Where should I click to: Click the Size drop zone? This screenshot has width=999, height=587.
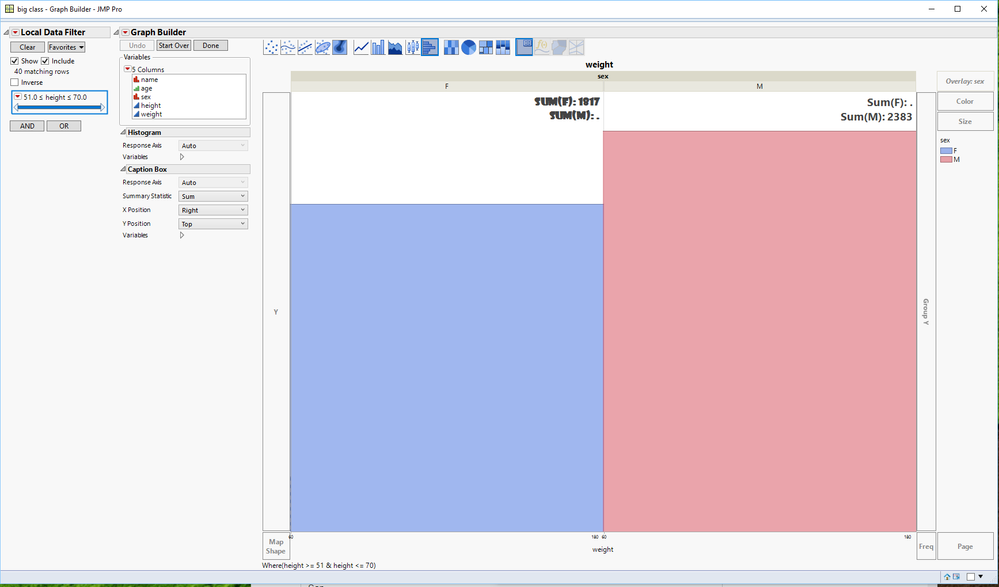(x=965, y=121)
